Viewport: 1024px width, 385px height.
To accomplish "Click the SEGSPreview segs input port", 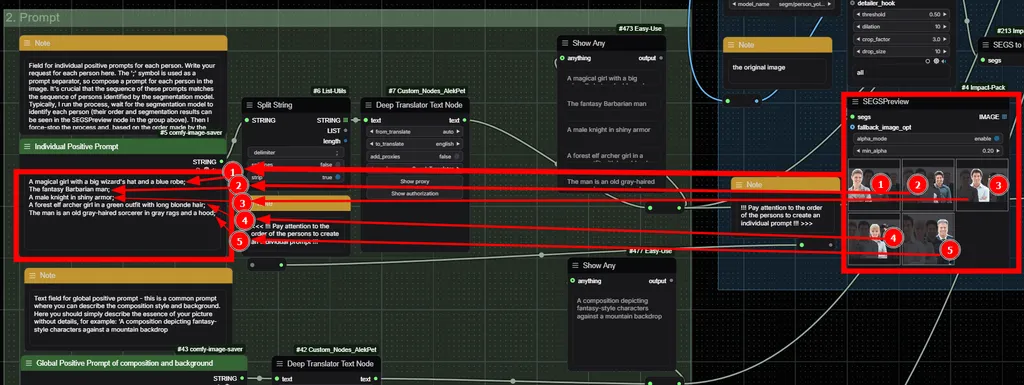I will (x=852, y=117).
